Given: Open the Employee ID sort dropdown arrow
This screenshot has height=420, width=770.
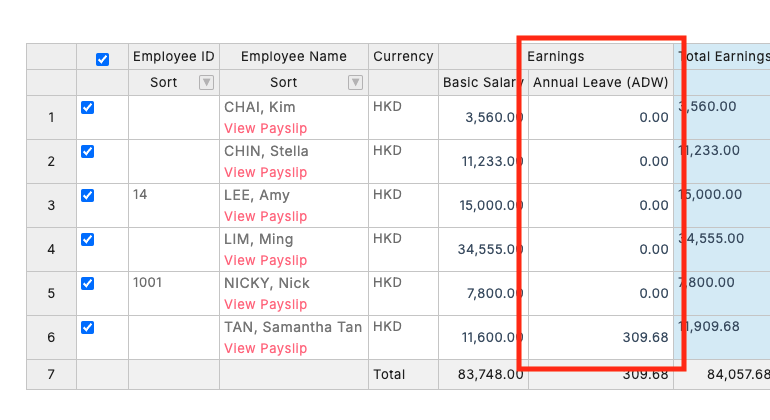Looking at the screenshot, I should (206, 83).
